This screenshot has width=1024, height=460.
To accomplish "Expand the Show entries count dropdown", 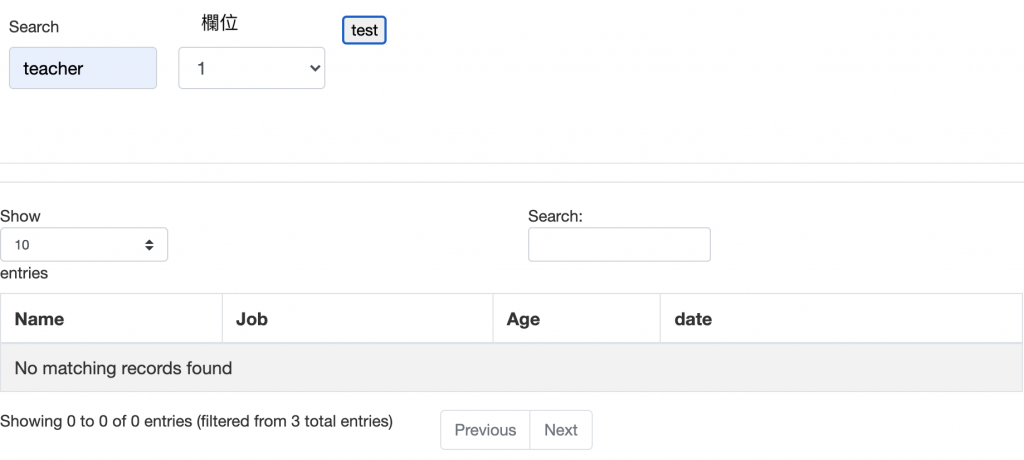I will pyautogui.click(x=84, y=245).
